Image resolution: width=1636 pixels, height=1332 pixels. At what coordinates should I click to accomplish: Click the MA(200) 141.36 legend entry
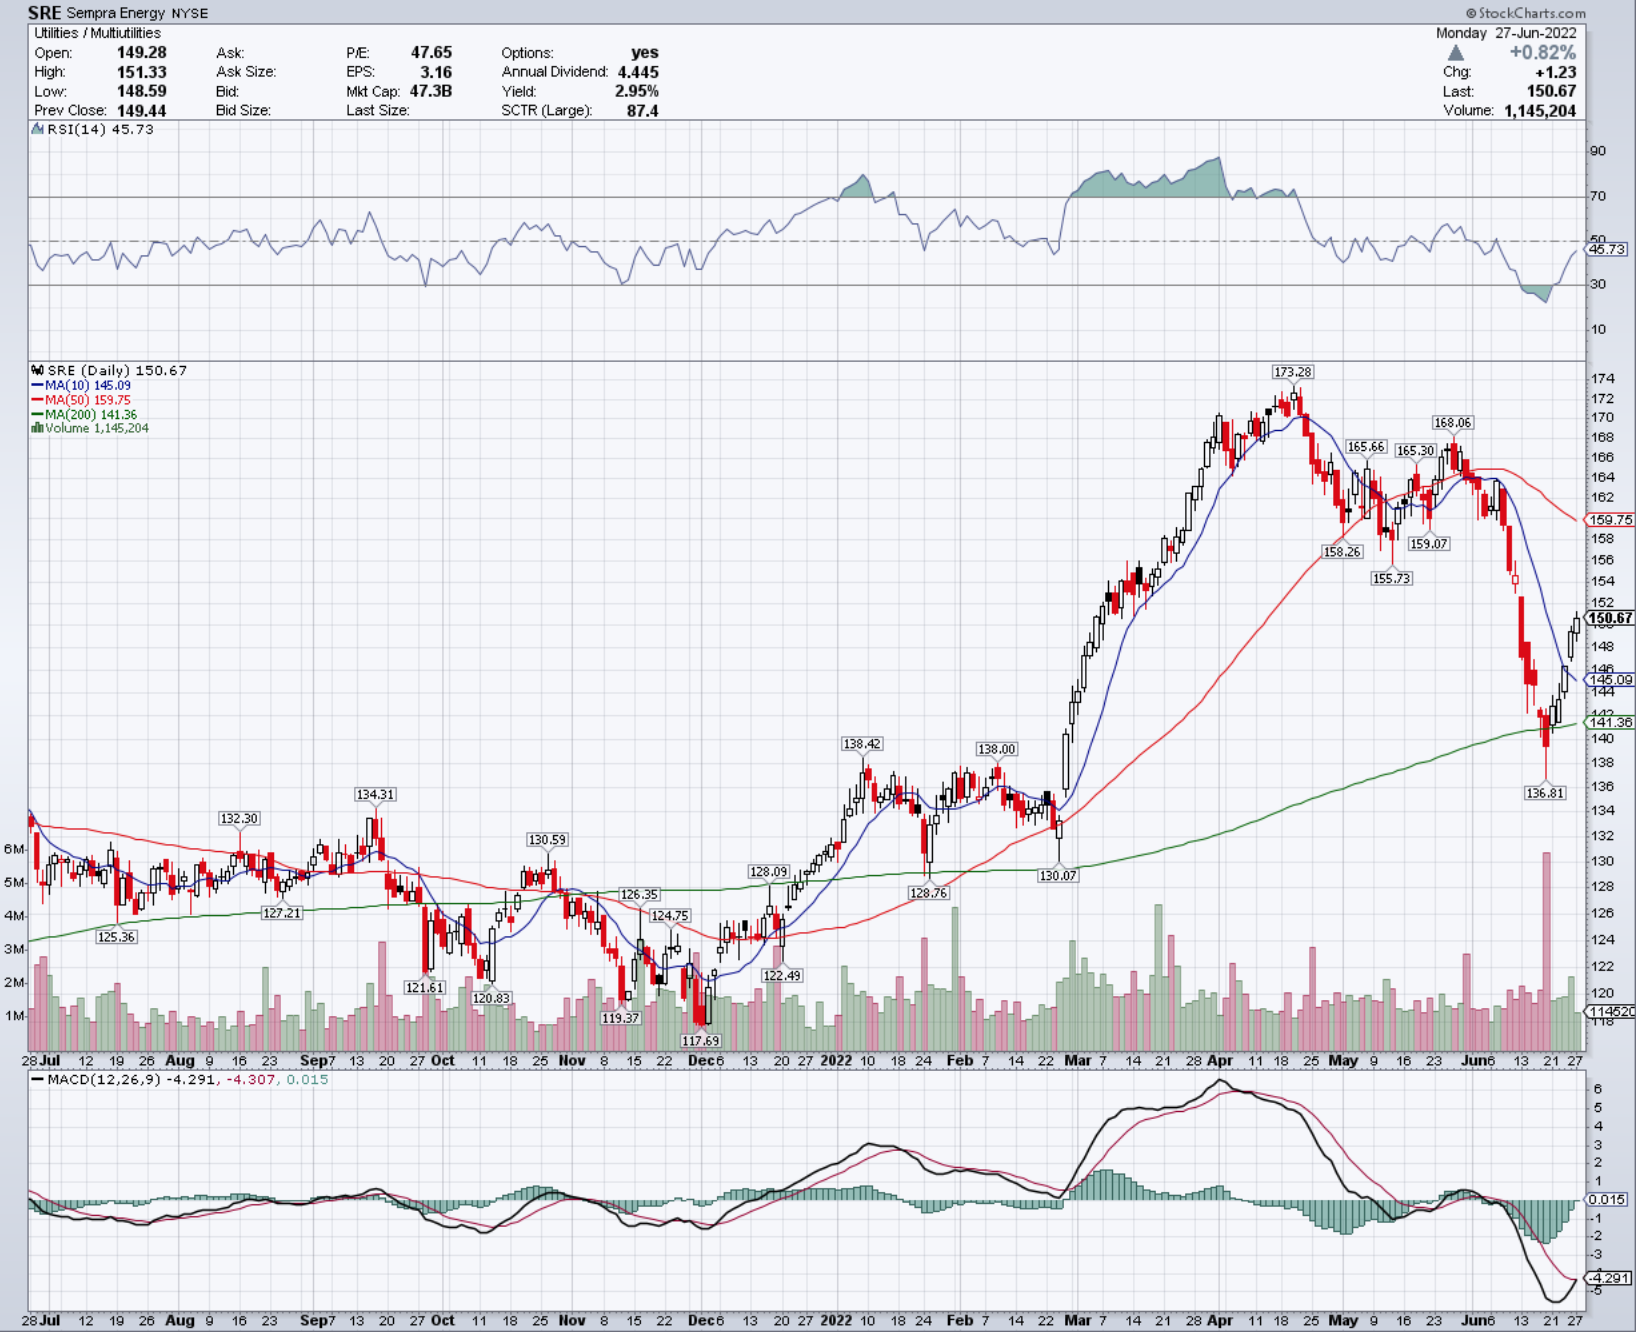(85, 414)
